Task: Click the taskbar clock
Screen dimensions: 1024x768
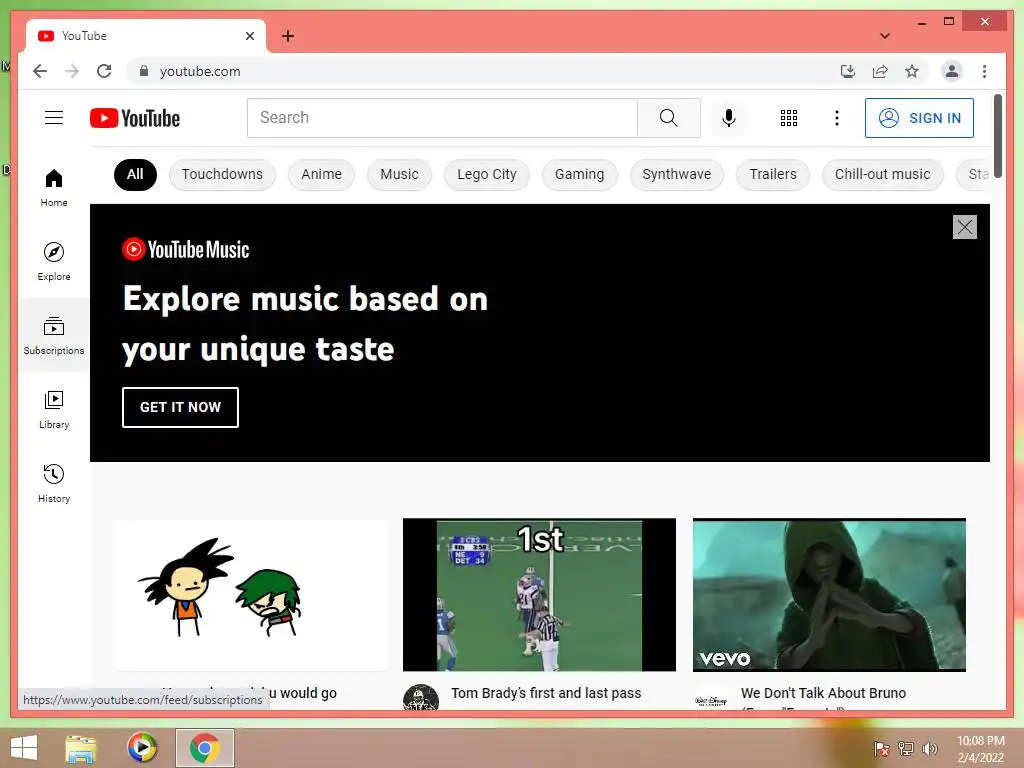Action: pos(980,749)
